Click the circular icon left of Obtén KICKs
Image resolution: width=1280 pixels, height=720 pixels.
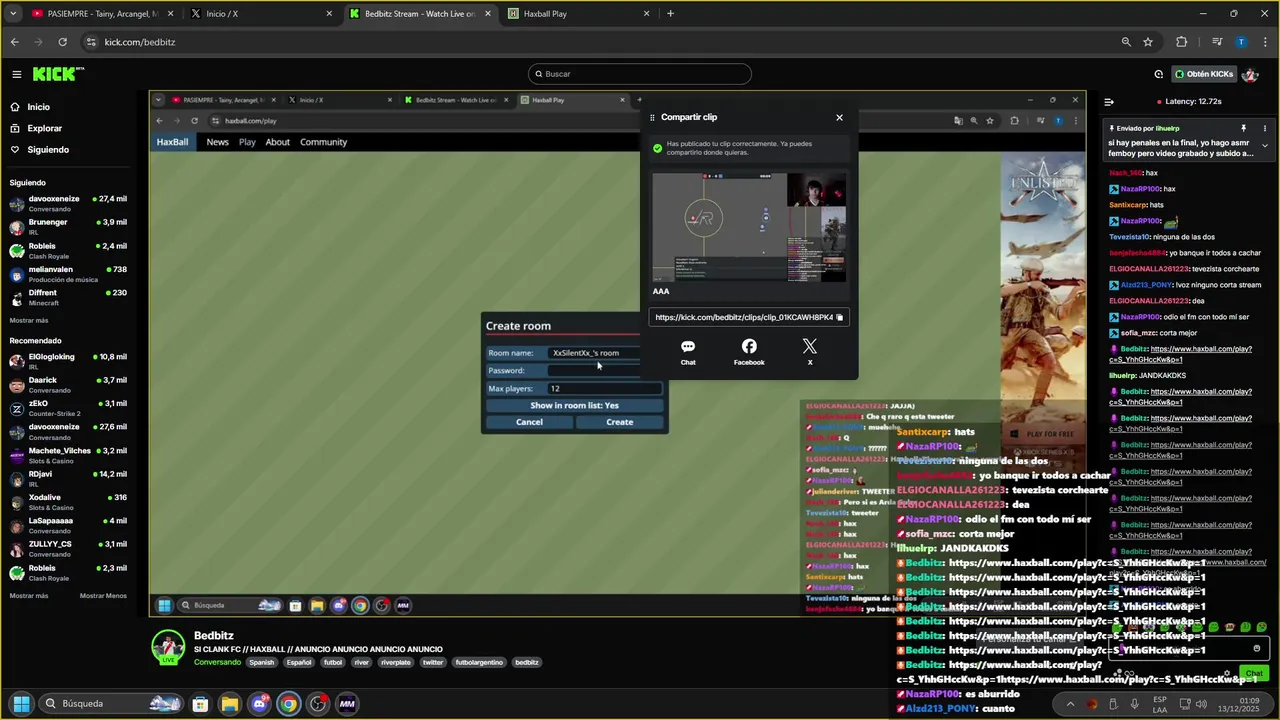point(1158,74)
